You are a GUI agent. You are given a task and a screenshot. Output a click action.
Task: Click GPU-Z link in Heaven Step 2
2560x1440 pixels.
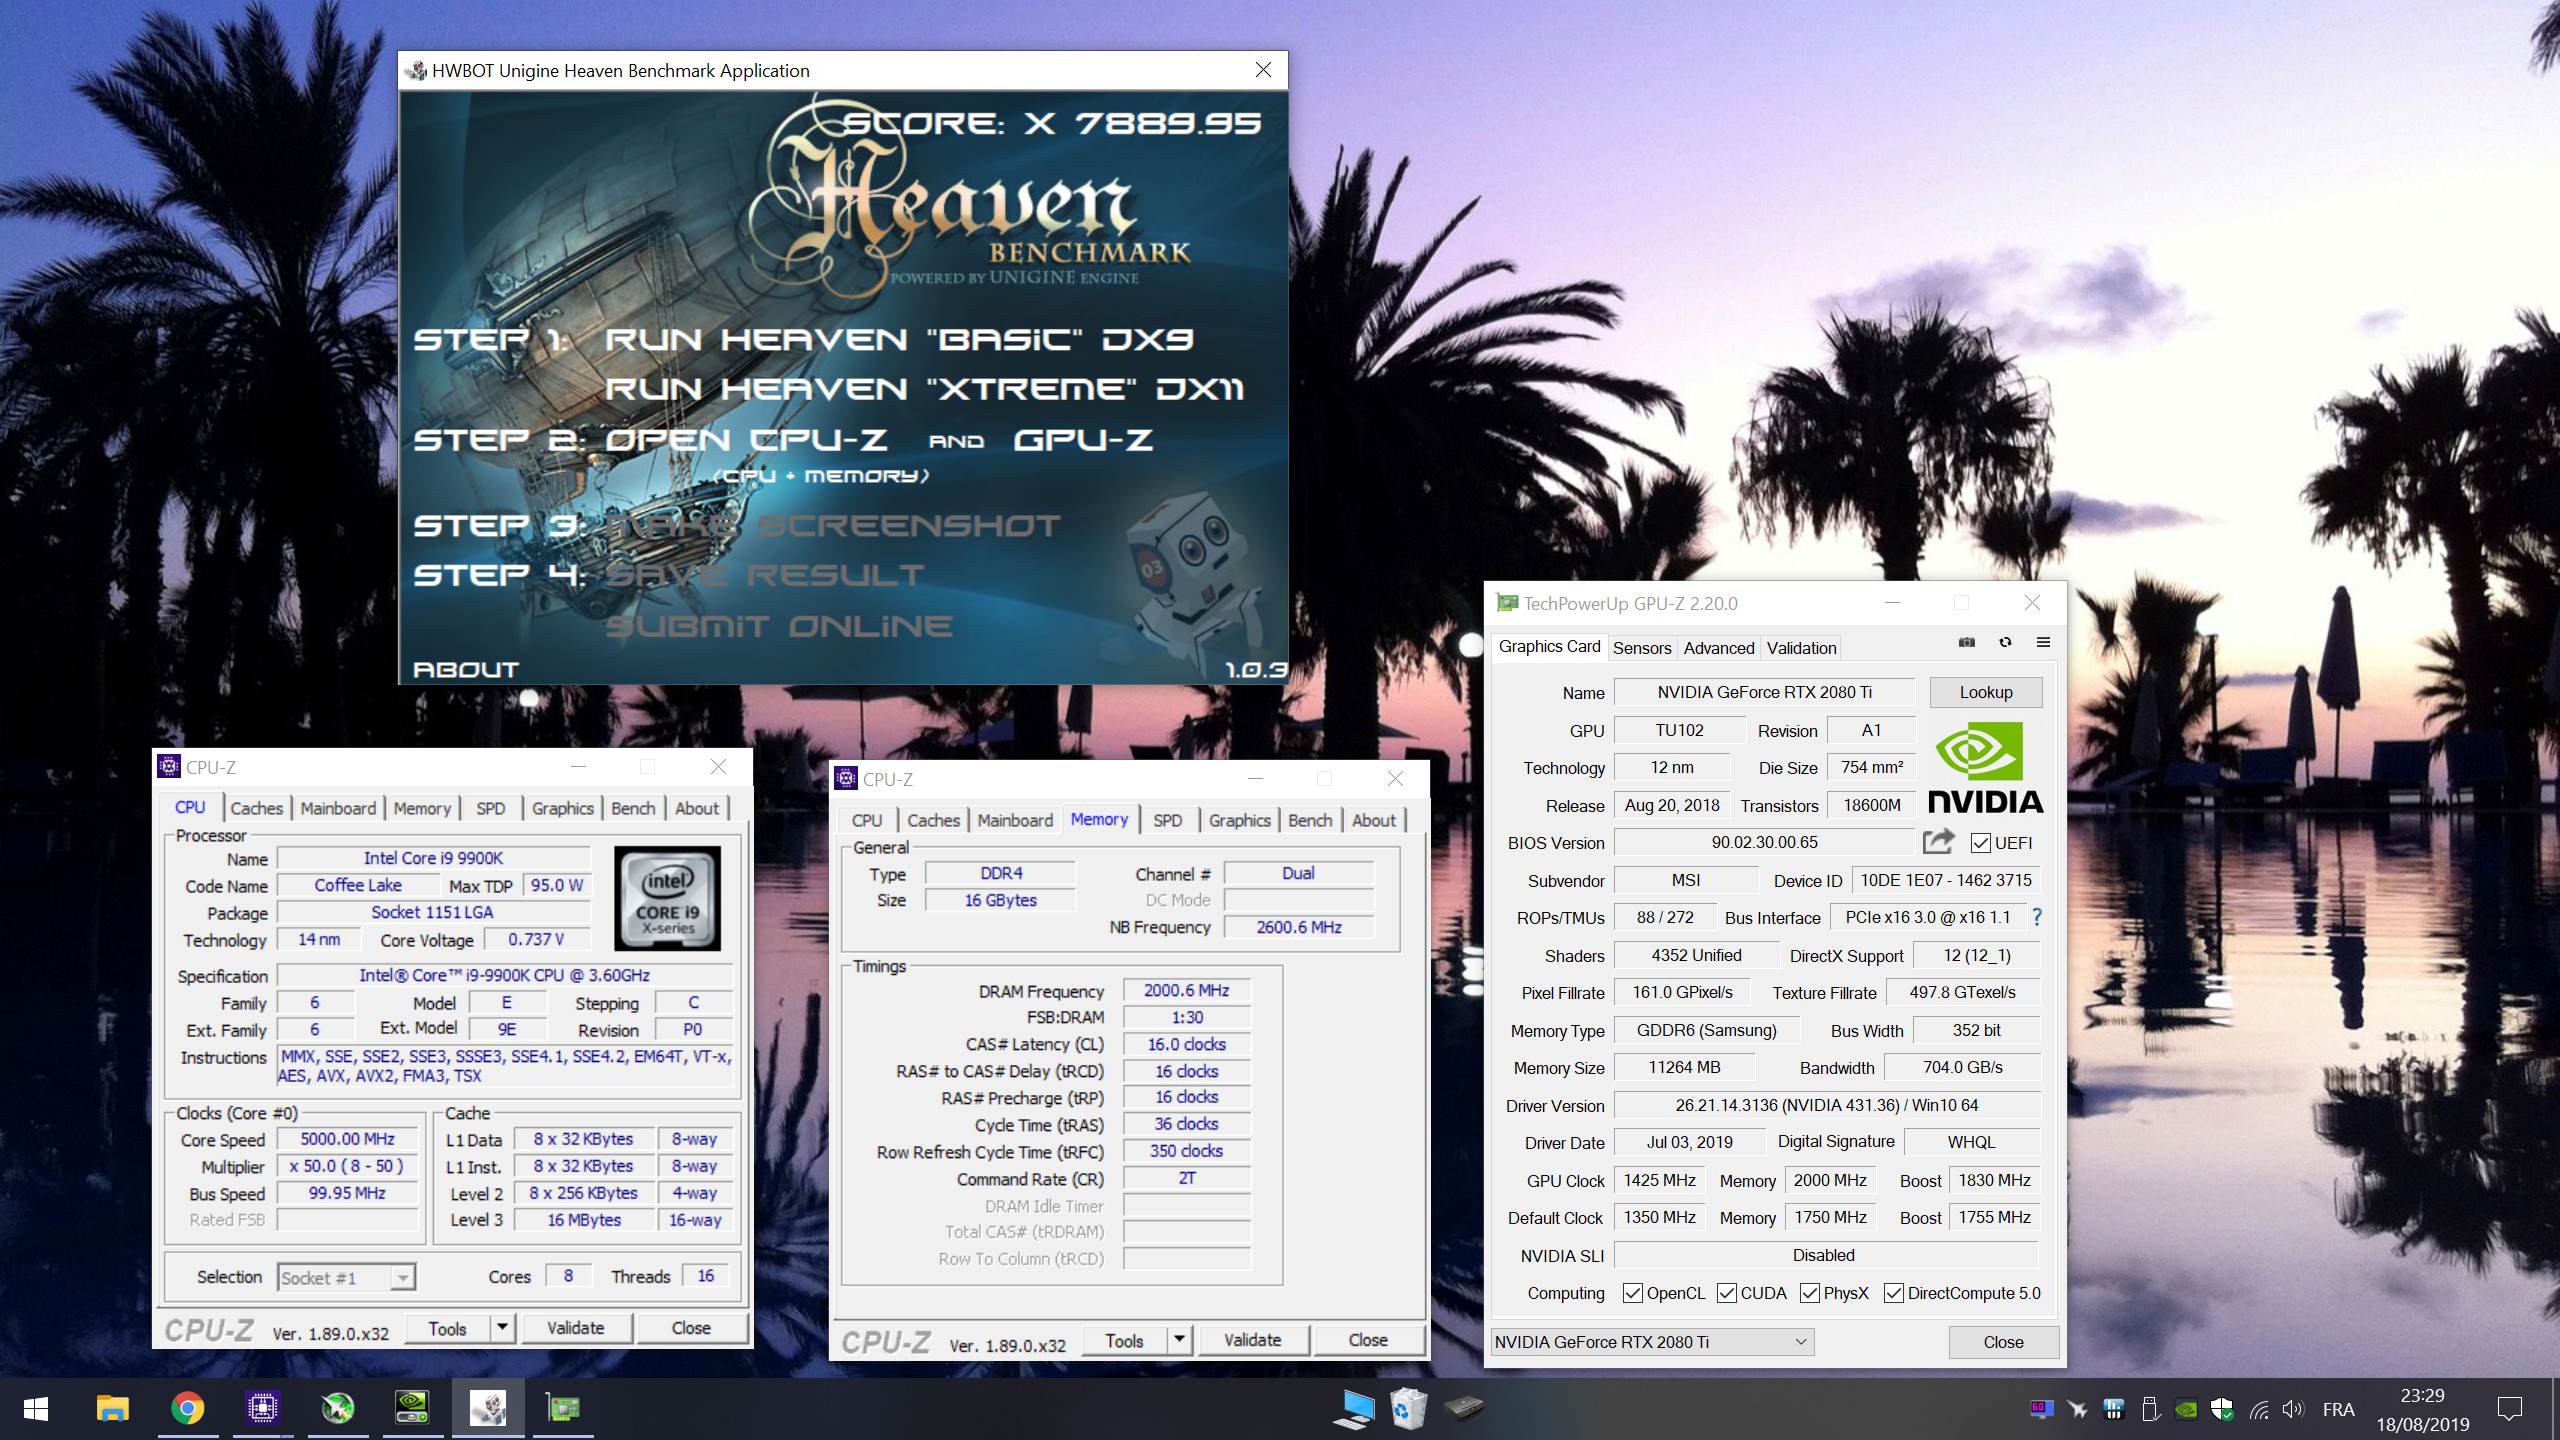click(1083, 440)
